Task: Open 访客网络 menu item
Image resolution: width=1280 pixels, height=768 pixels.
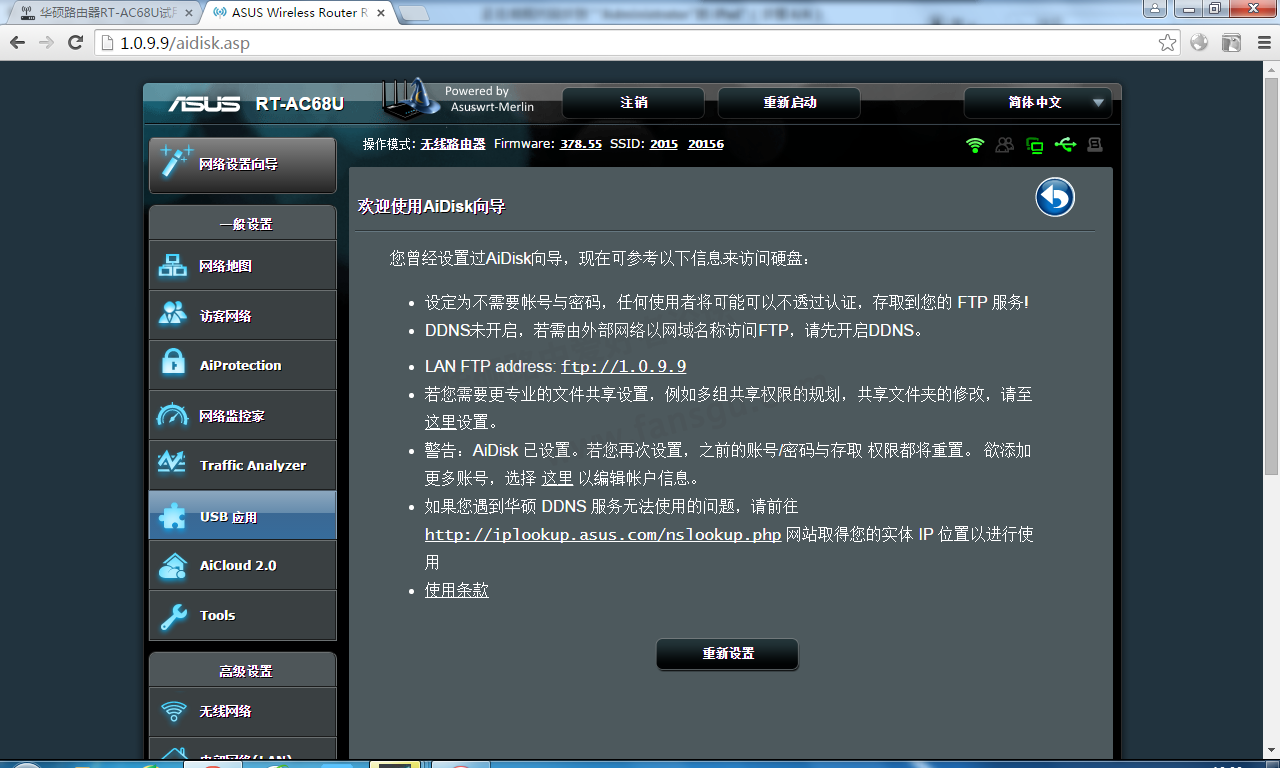Action: [243, 316]
